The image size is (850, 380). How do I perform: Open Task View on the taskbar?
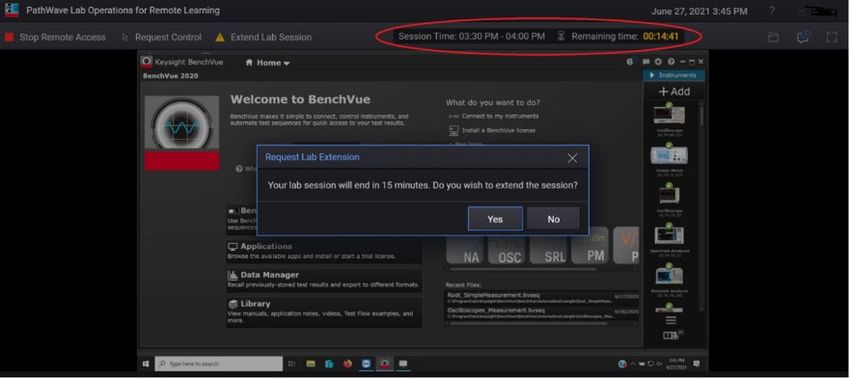[292, 364]
